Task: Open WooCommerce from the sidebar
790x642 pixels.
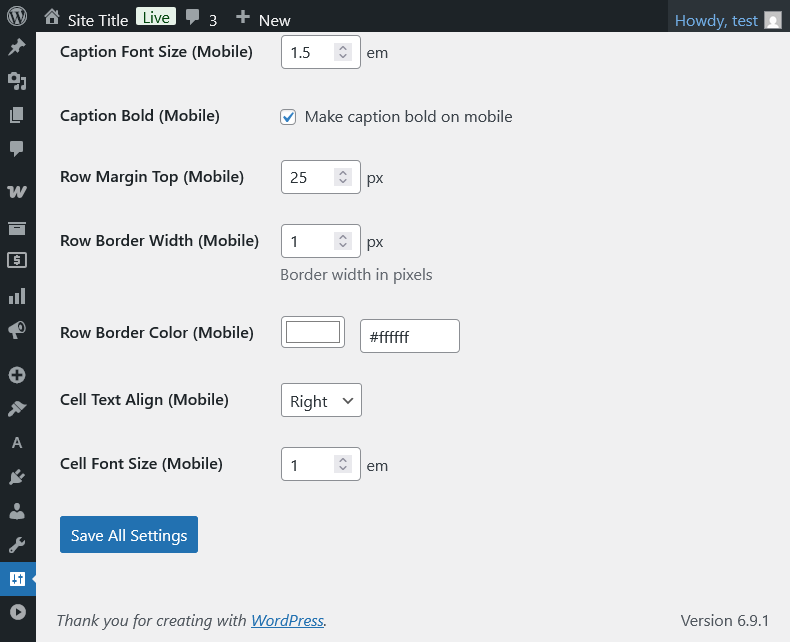Action: coord(17,191)
